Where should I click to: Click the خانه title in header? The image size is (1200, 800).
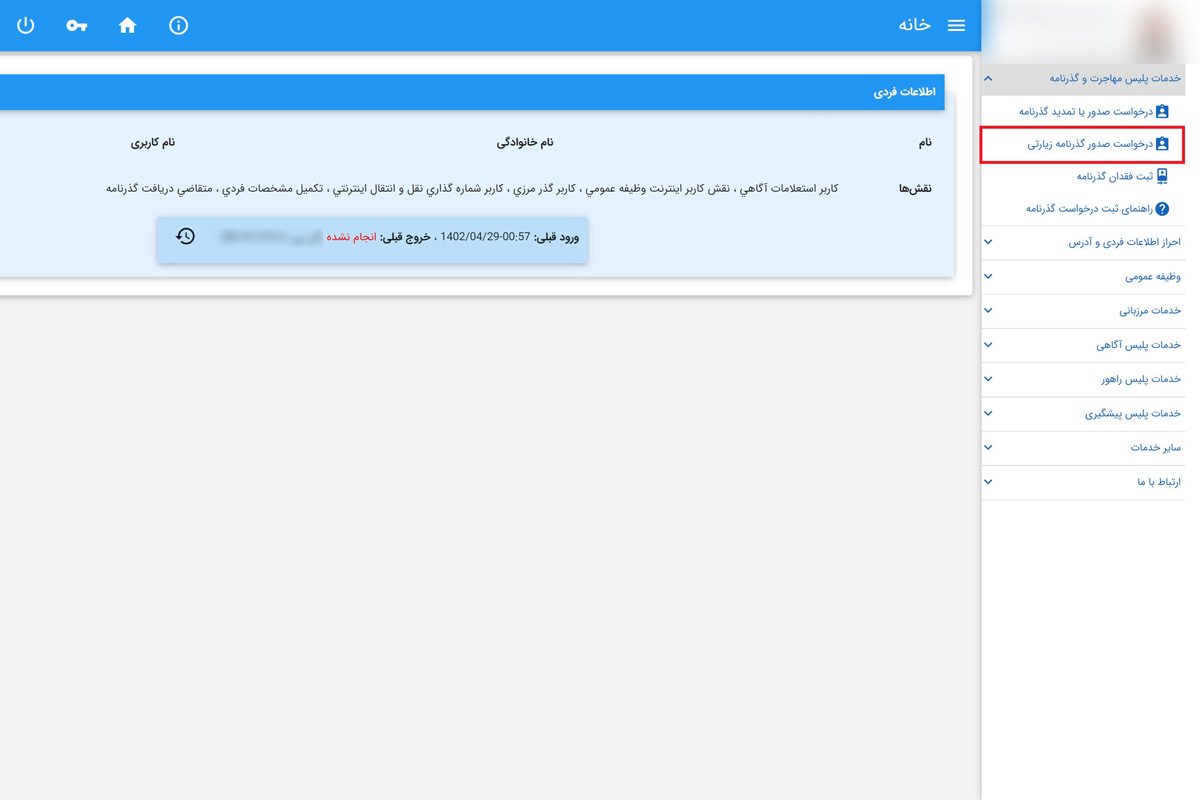[914, 25]
